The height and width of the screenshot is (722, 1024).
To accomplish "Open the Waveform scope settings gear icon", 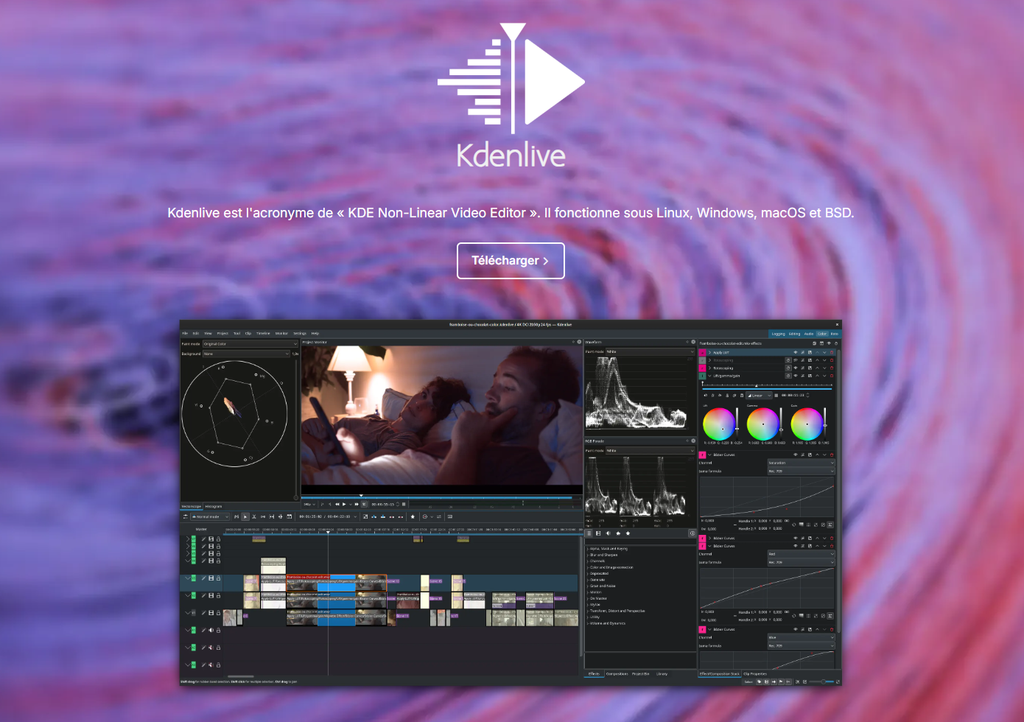I will (x=693, y=342).
